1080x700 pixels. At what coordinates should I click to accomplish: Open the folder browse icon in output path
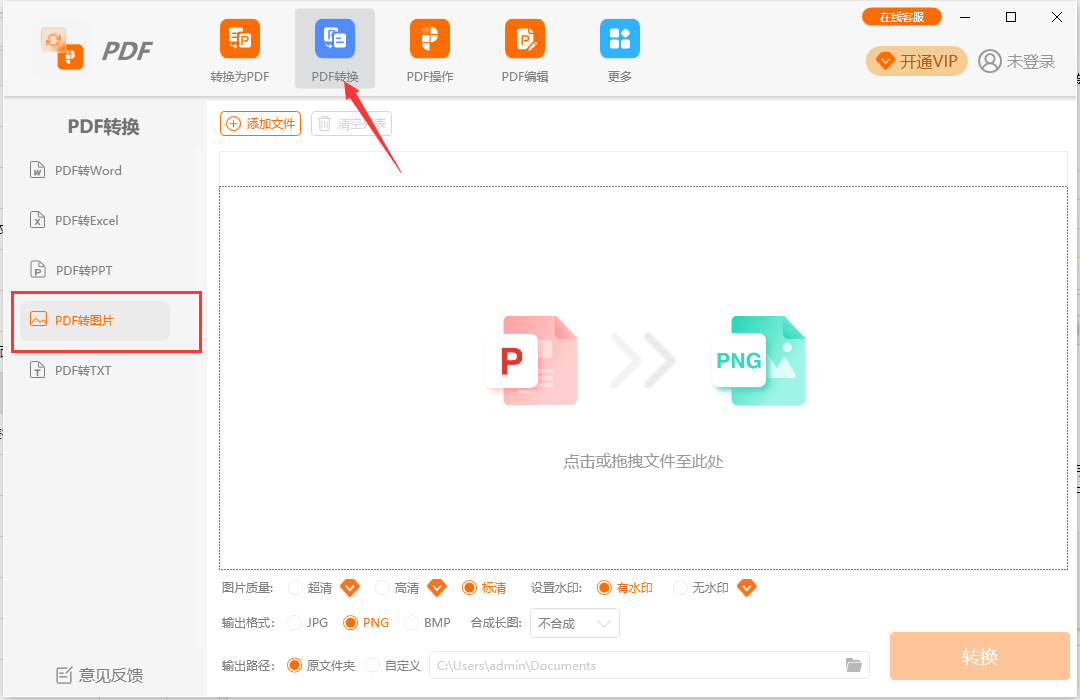point(853,665)
